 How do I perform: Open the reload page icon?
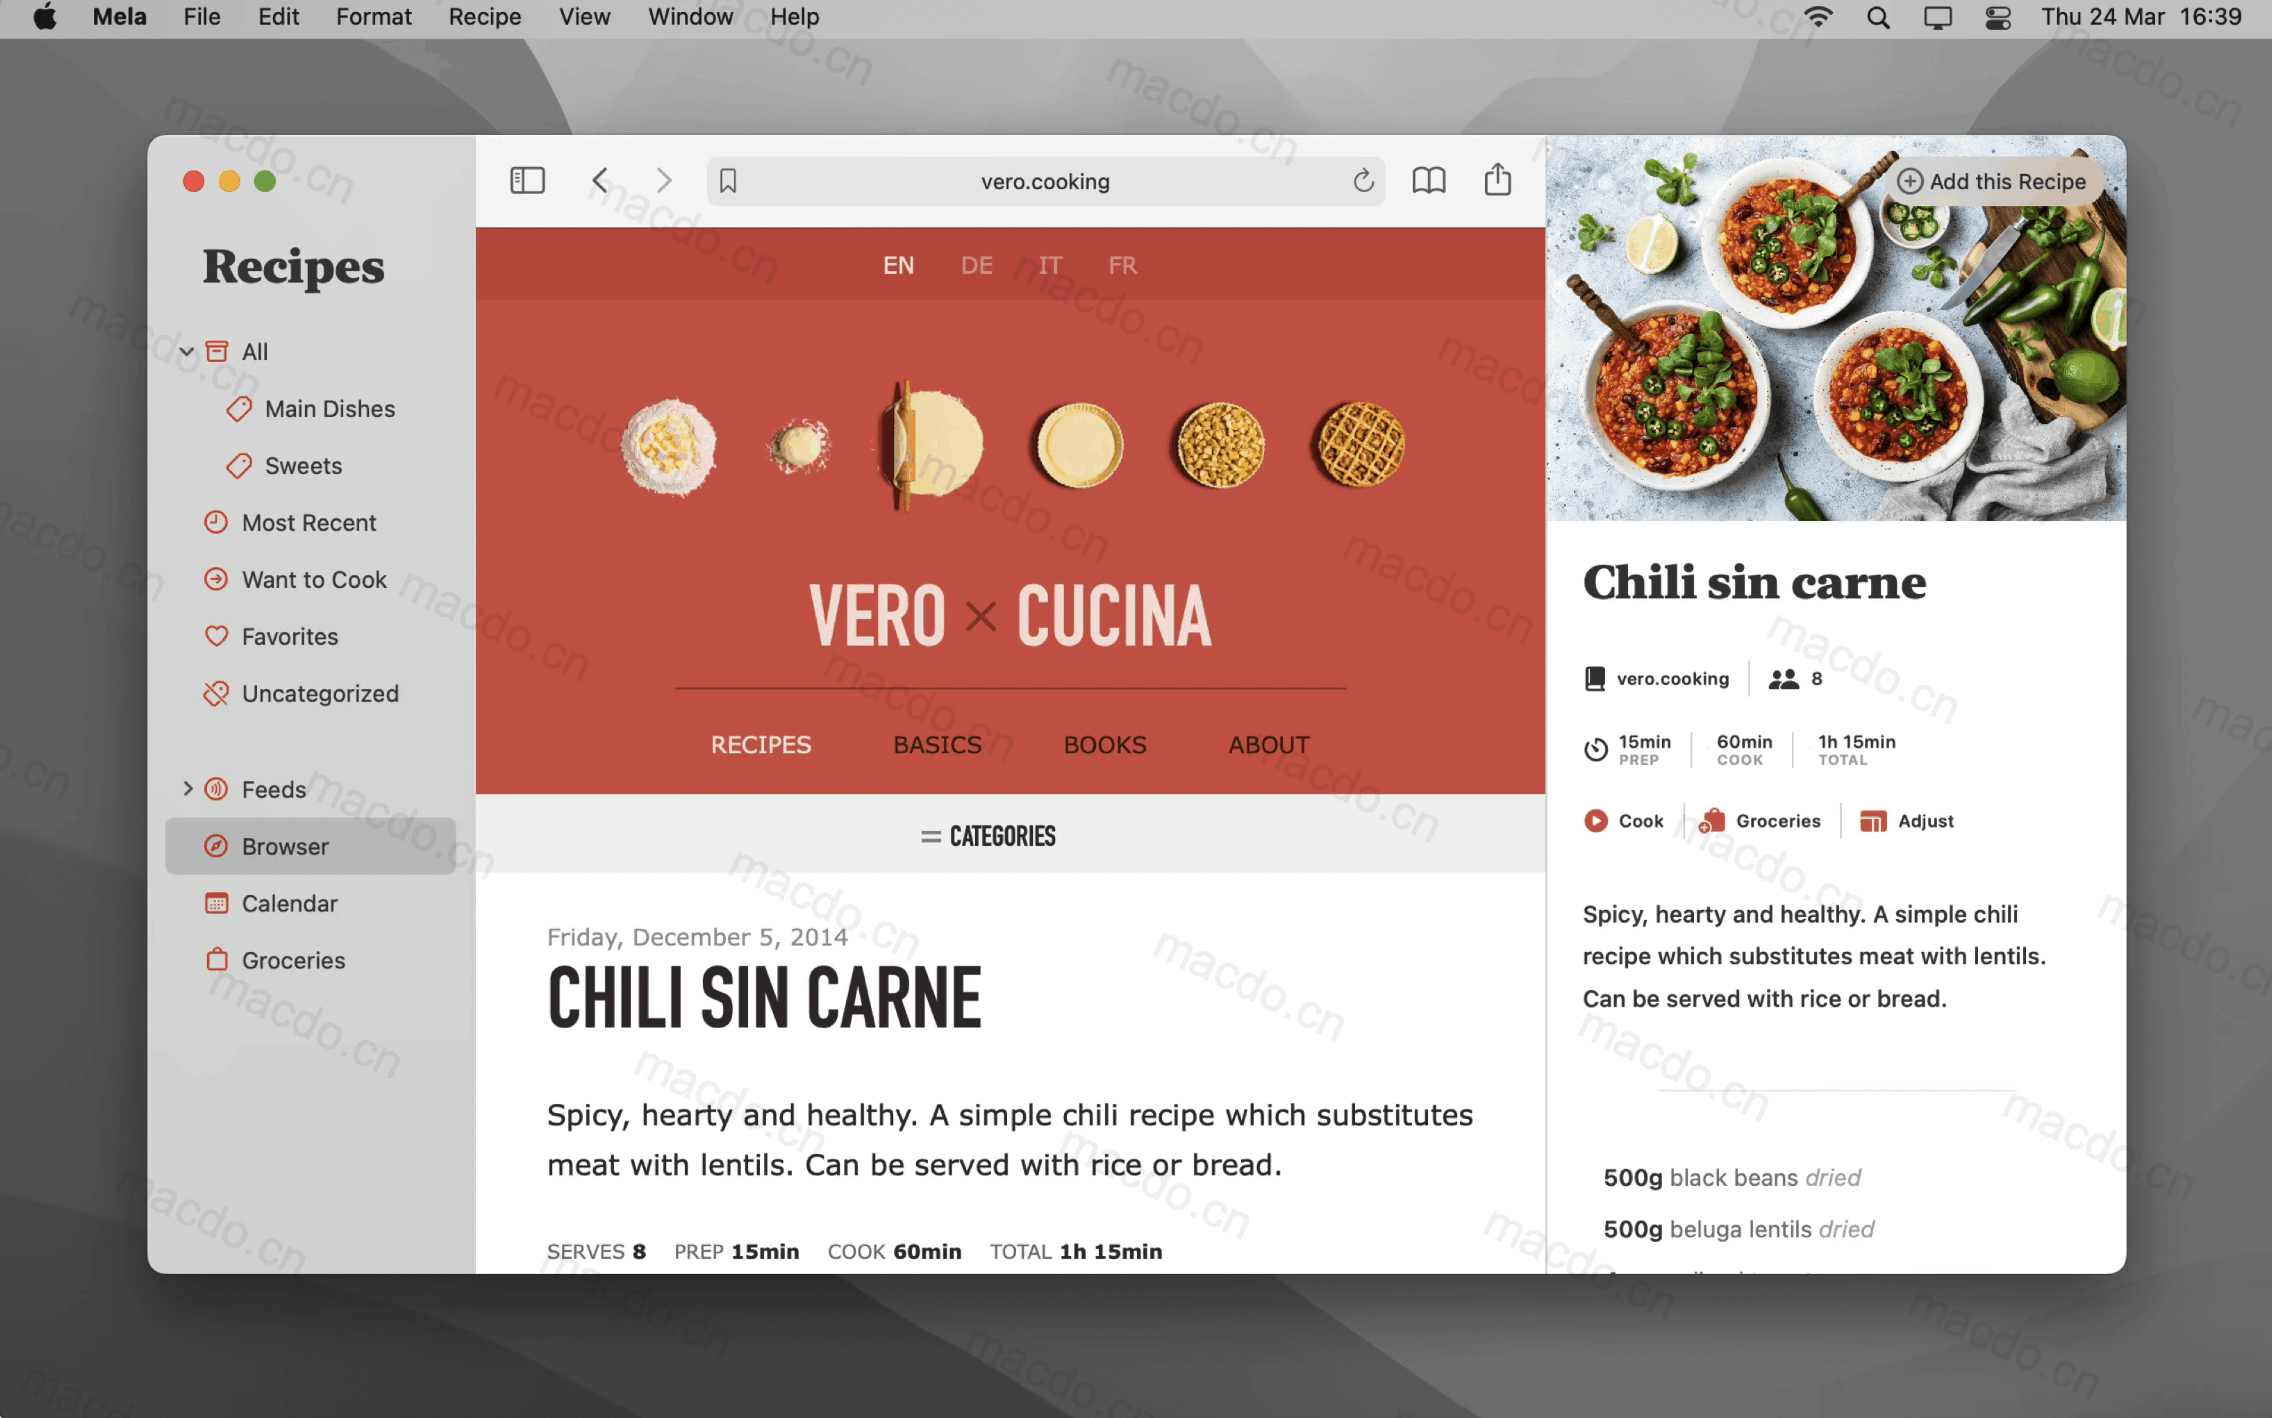tap(1361, 180)
